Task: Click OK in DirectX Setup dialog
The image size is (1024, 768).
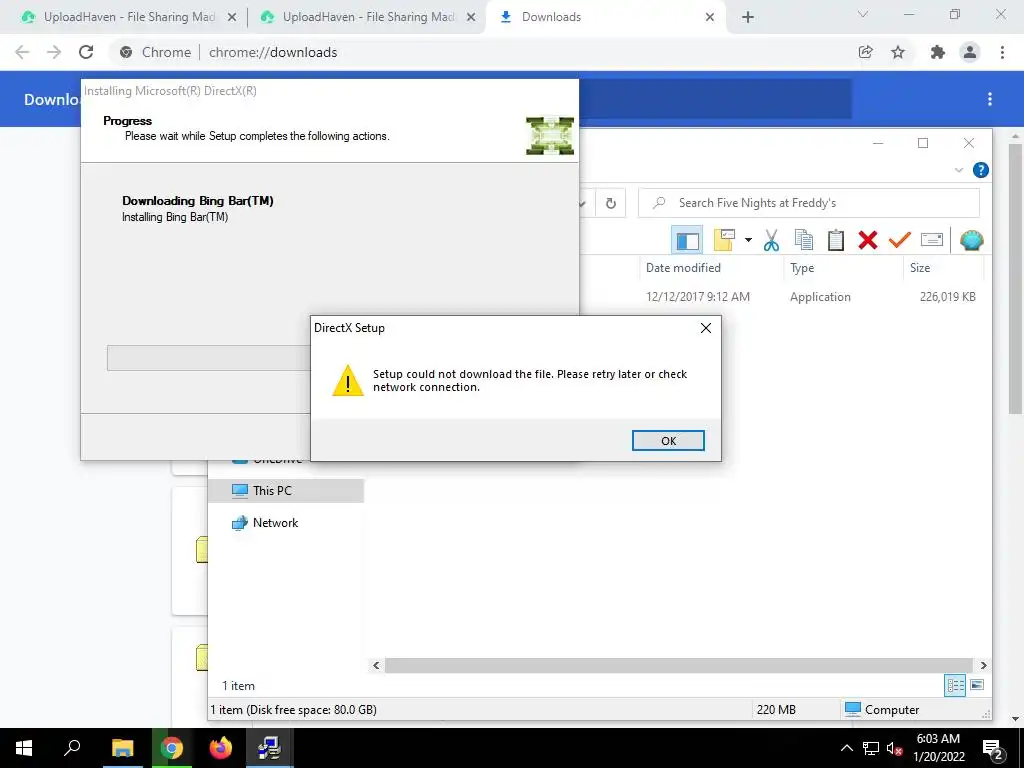Action: (668, 441)
